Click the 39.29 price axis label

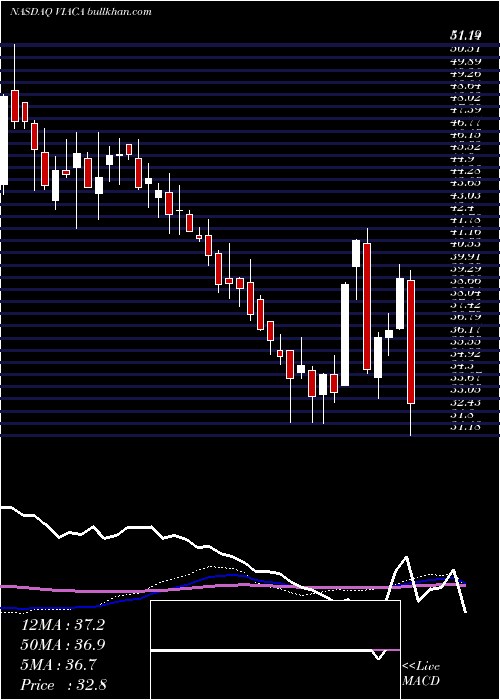(464, 268)
